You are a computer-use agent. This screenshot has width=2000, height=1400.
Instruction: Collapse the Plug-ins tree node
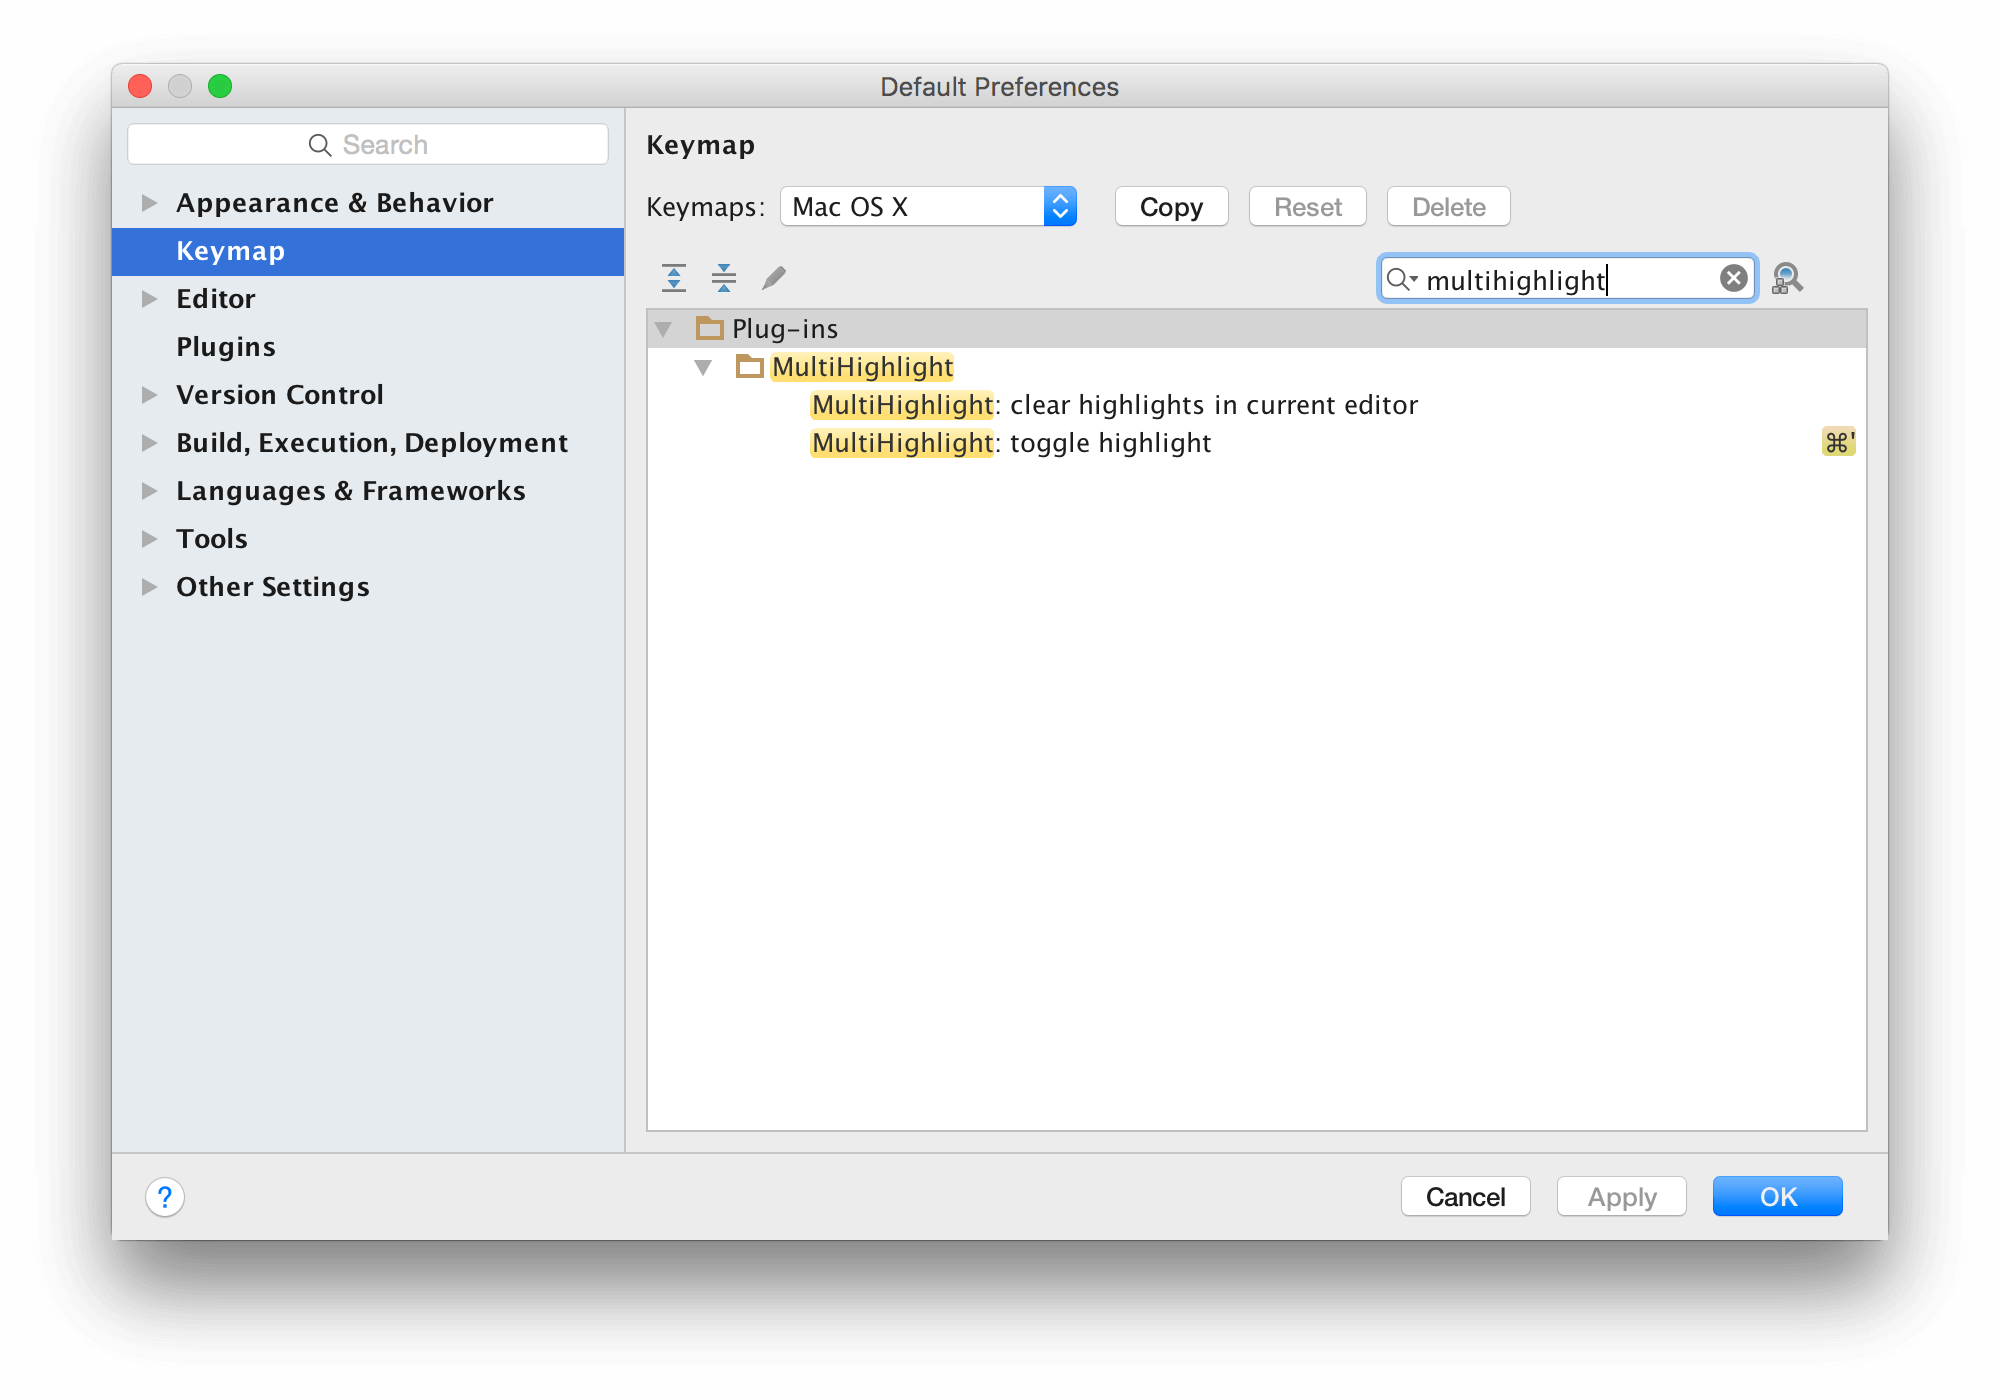coord(663,329)
